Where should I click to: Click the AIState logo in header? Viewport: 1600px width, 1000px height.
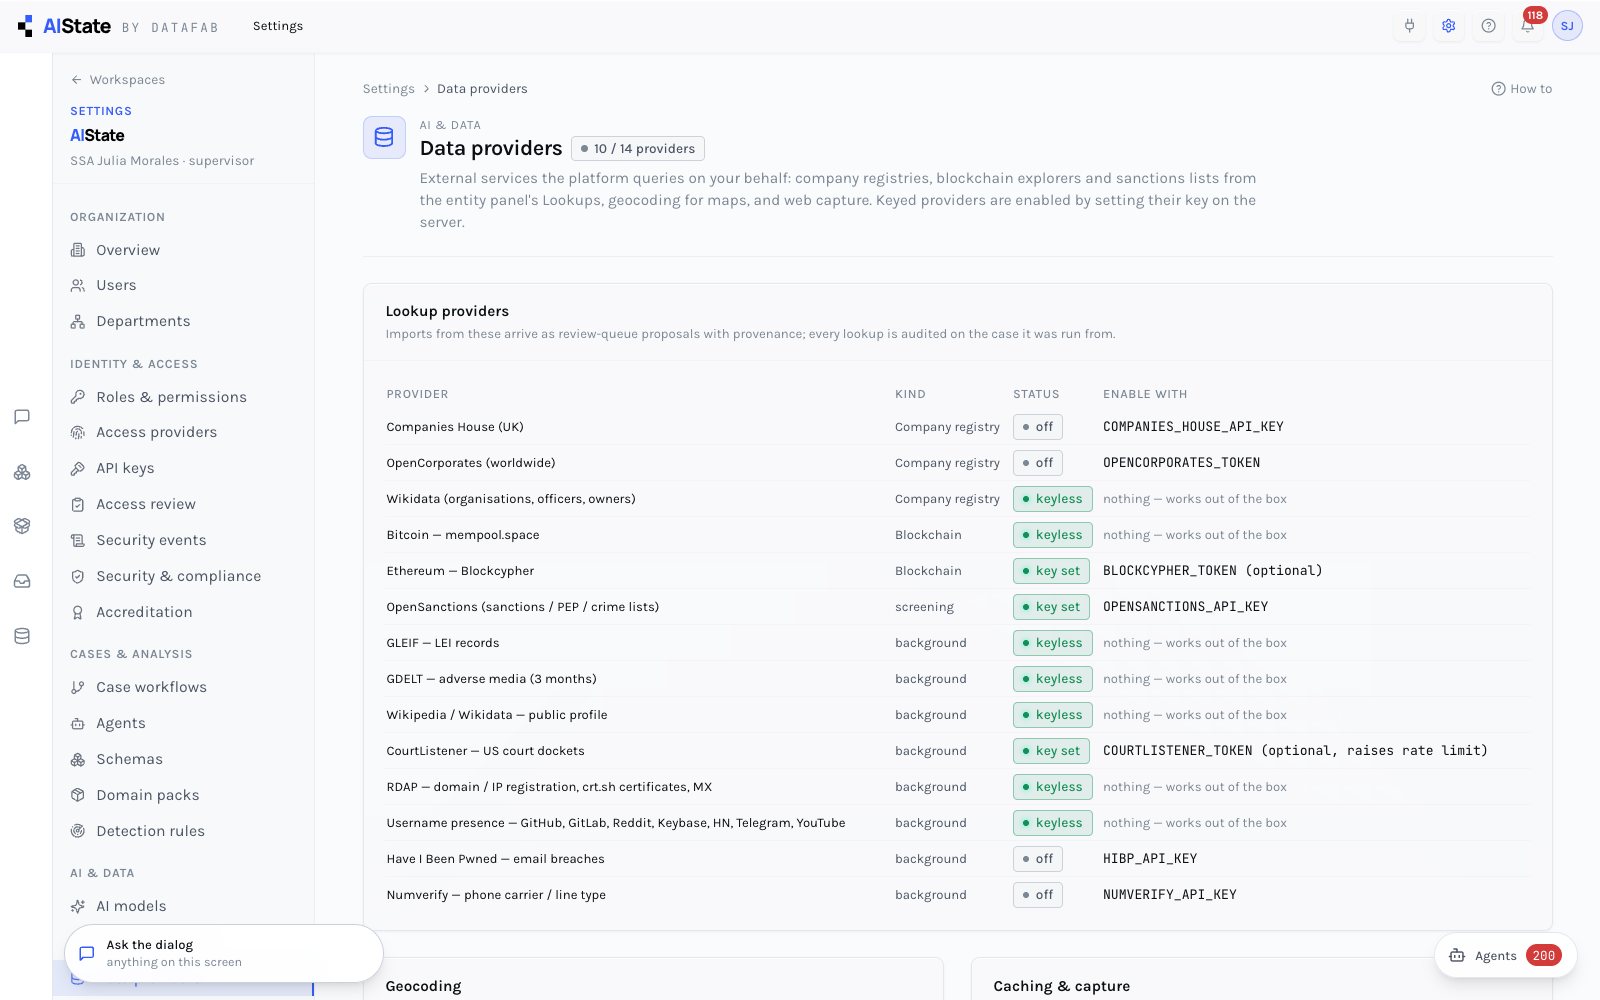tap(64, 26)
